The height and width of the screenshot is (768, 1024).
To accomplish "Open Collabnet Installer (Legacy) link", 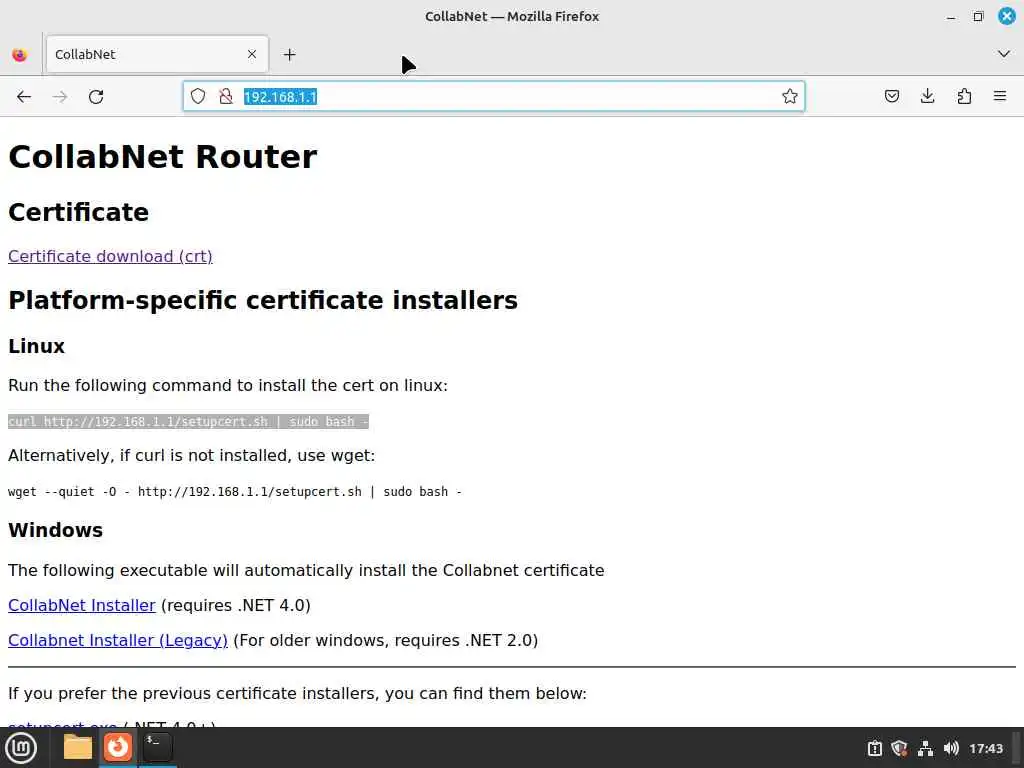I will point(118,640).
